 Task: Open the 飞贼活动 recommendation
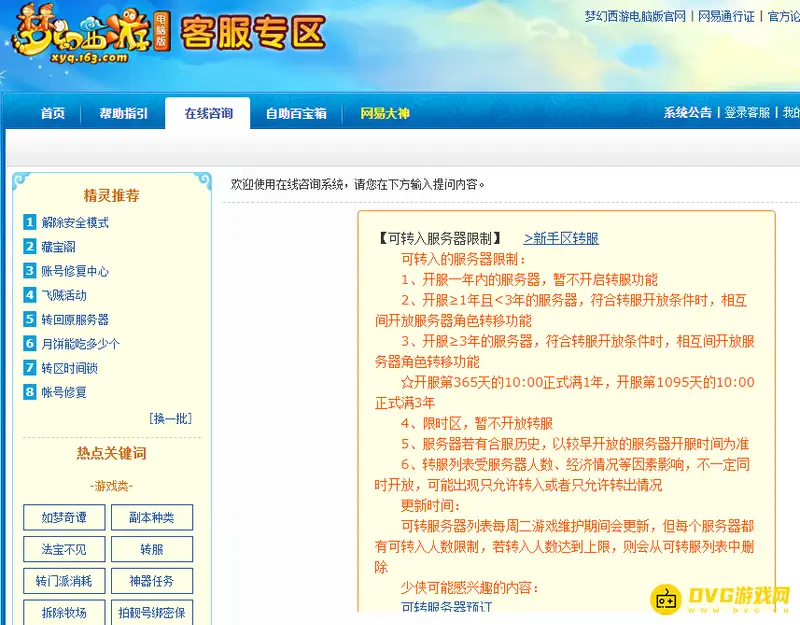[64, 295]
